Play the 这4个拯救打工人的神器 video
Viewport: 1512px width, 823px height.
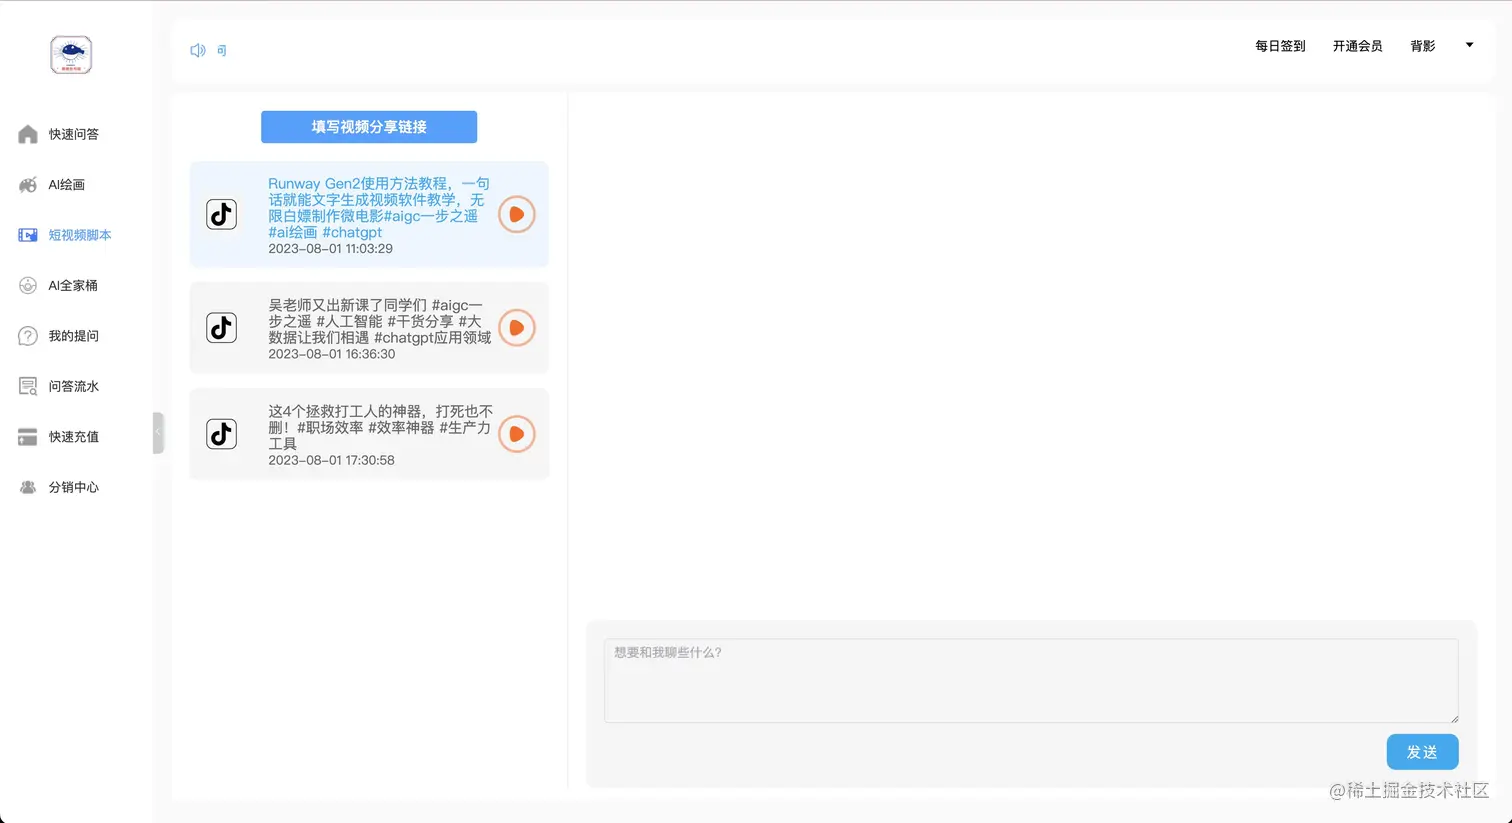[517, 434]
